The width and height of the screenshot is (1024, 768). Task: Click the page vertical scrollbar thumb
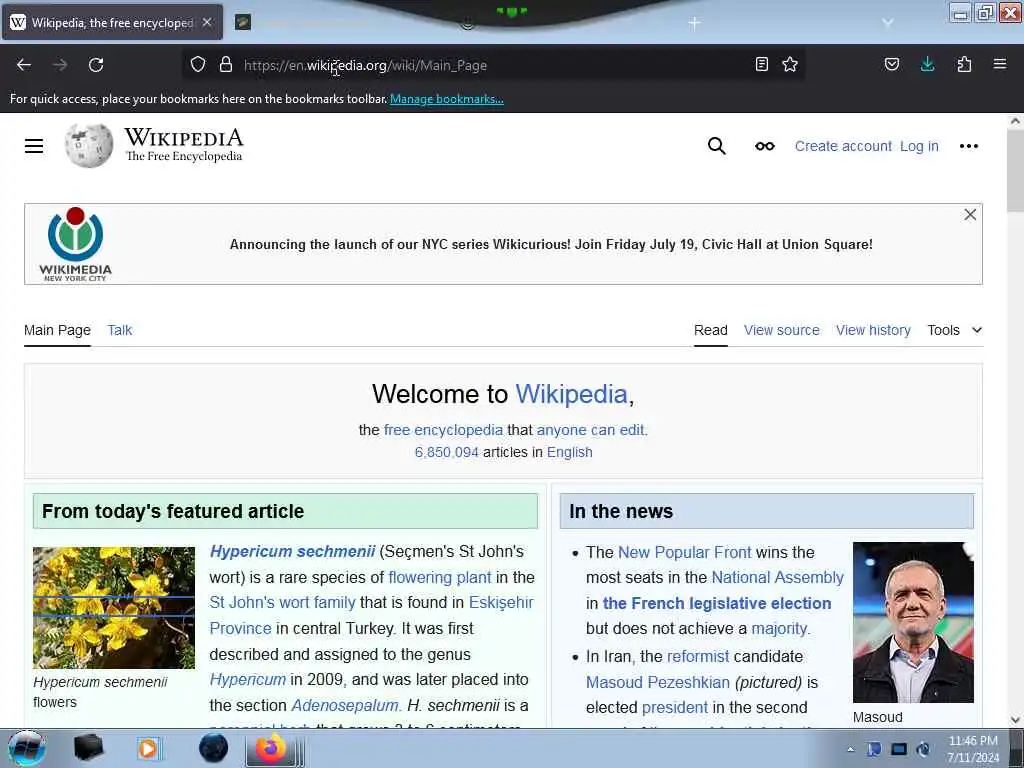pyautogui.click(x=1015, y=170)
